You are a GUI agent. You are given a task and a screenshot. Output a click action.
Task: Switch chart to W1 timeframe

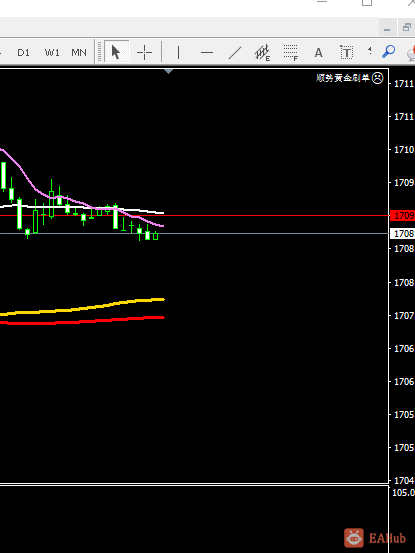(52, 53)
